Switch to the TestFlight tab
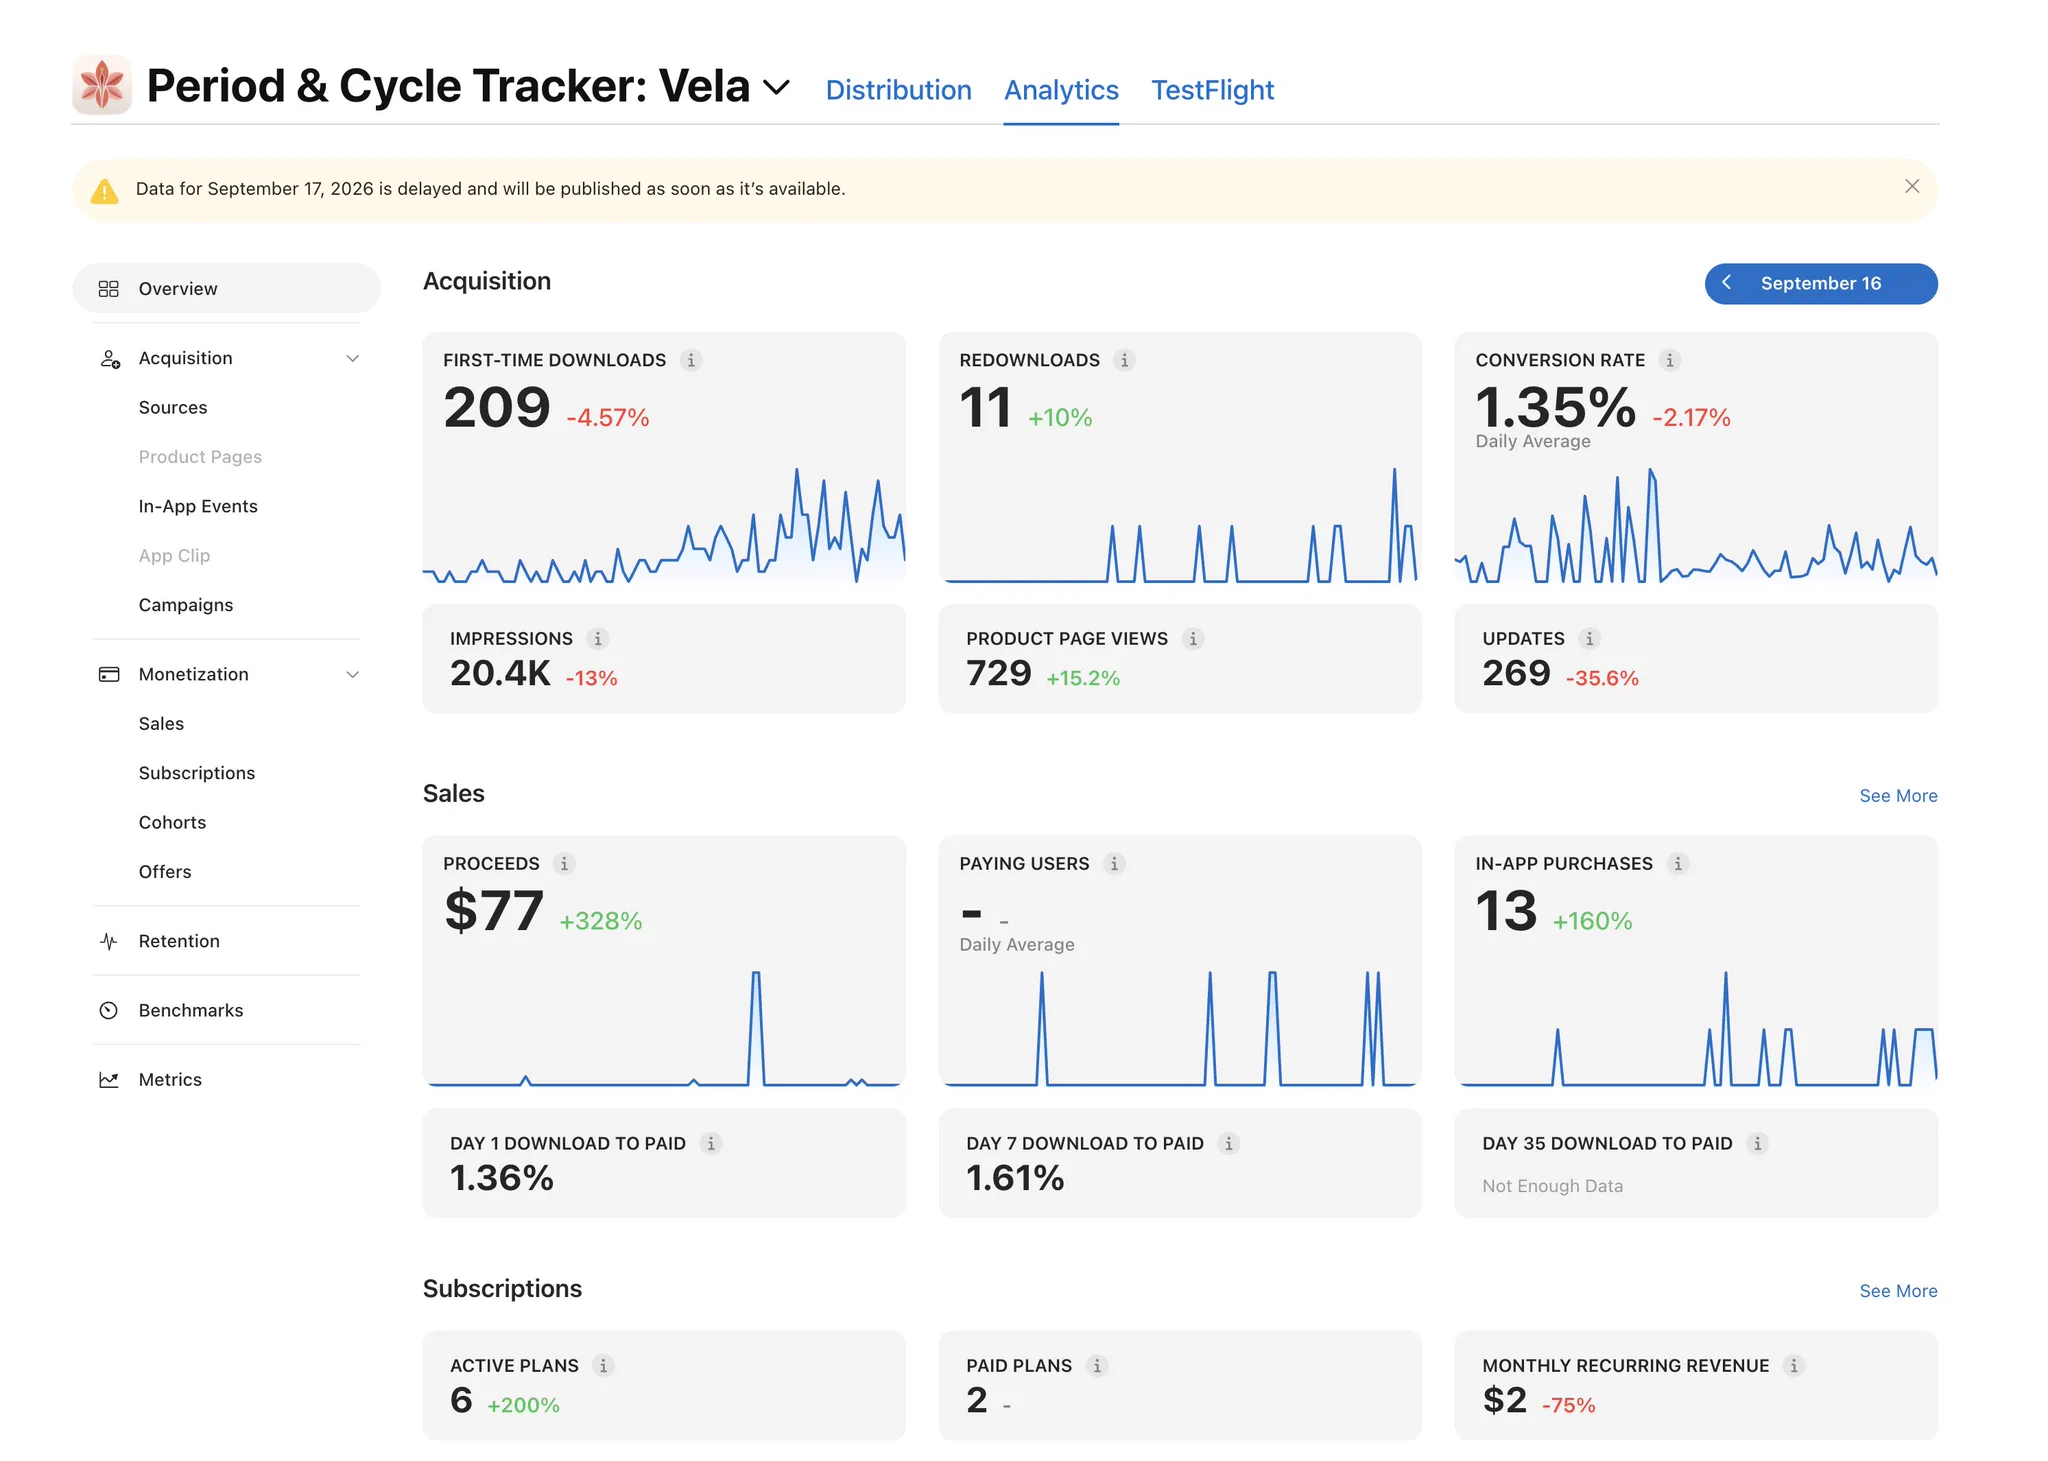Screen dimensions: 2048x1461 (x=1213, y=90)
